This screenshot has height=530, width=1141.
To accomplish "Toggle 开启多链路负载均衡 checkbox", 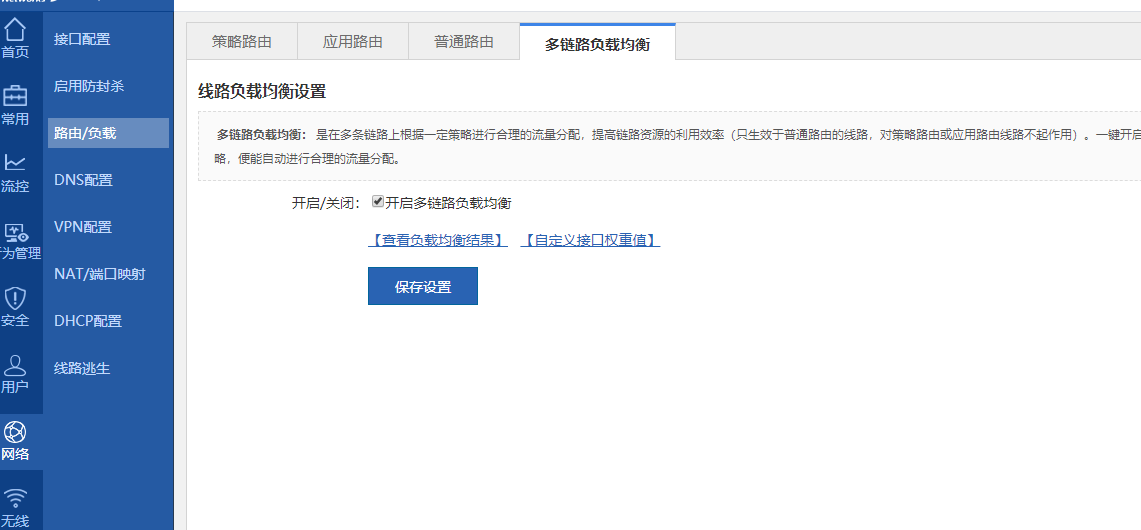I will [x=377, y=202].
